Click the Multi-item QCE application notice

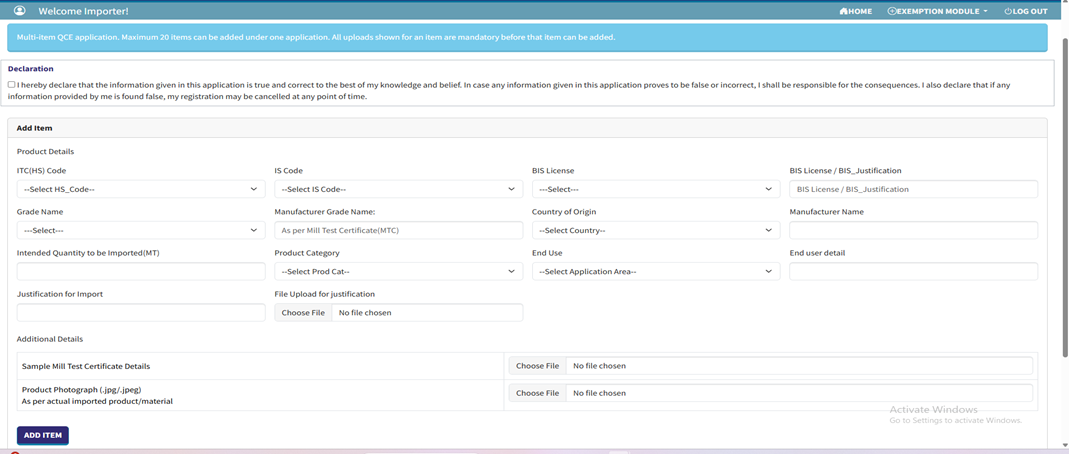(x=527, y=37)
